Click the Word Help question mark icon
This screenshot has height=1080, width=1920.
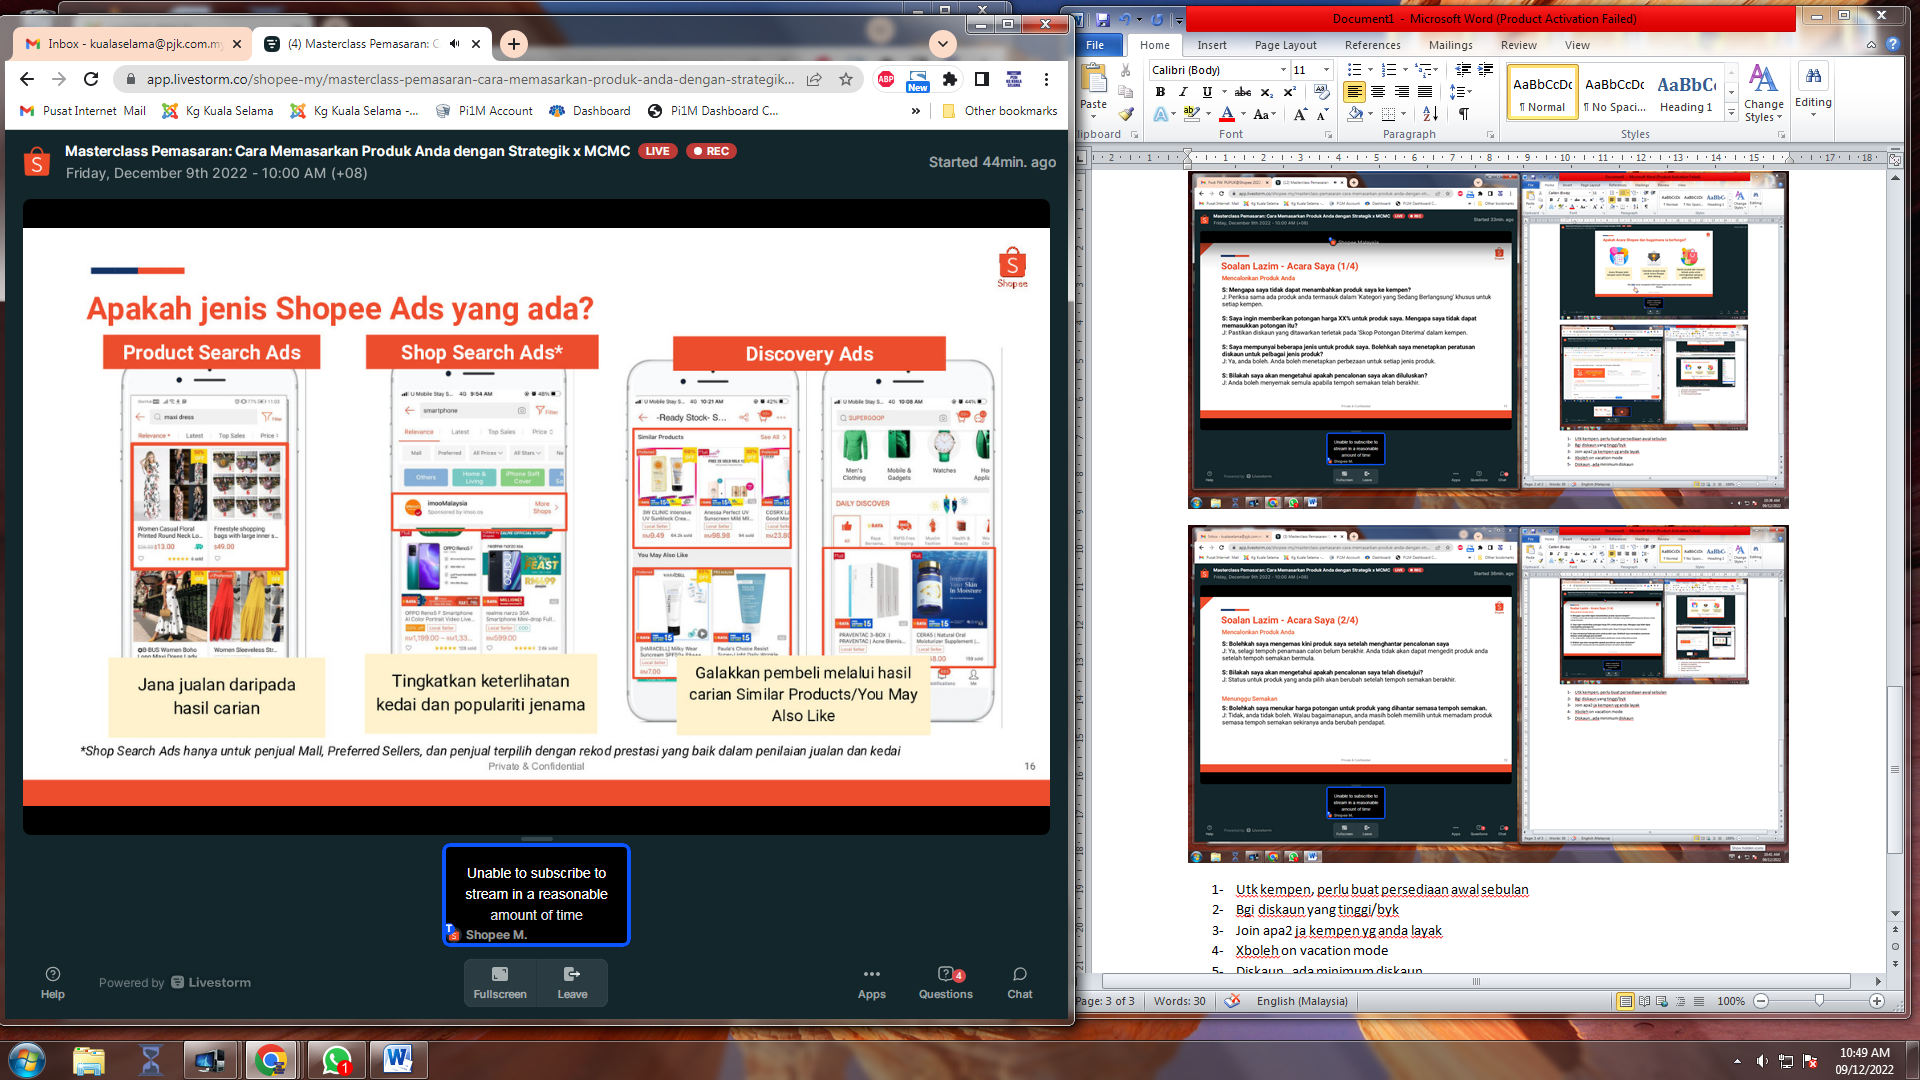click(1892, 45)
